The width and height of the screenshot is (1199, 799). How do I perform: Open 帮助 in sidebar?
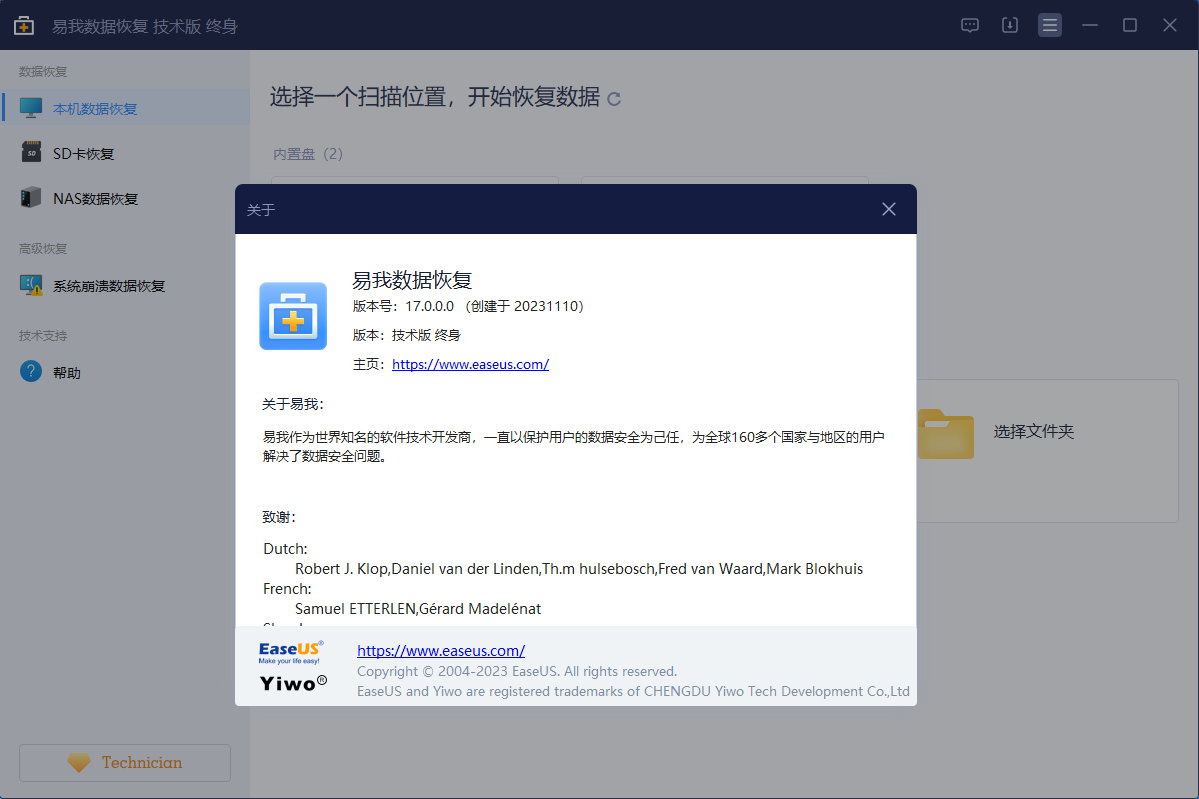pyautogui.click(x=125, y=372)
